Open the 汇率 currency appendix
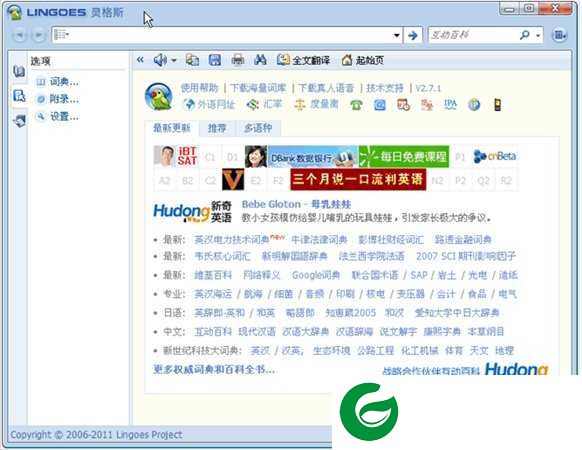The height and width of the screenshot is (450, 582). [x=265, y=105]
